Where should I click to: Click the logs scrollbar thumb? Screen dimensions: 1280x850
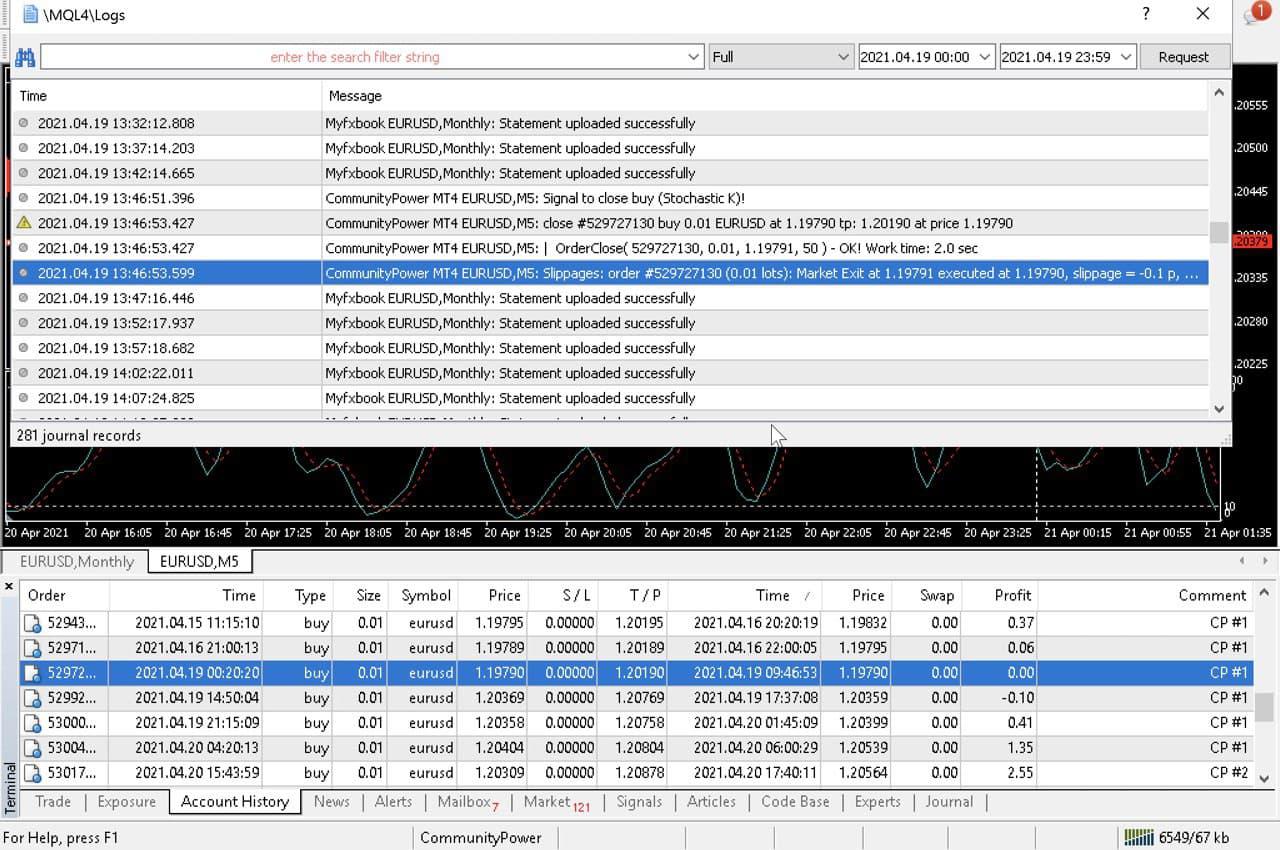(1218, 232)
